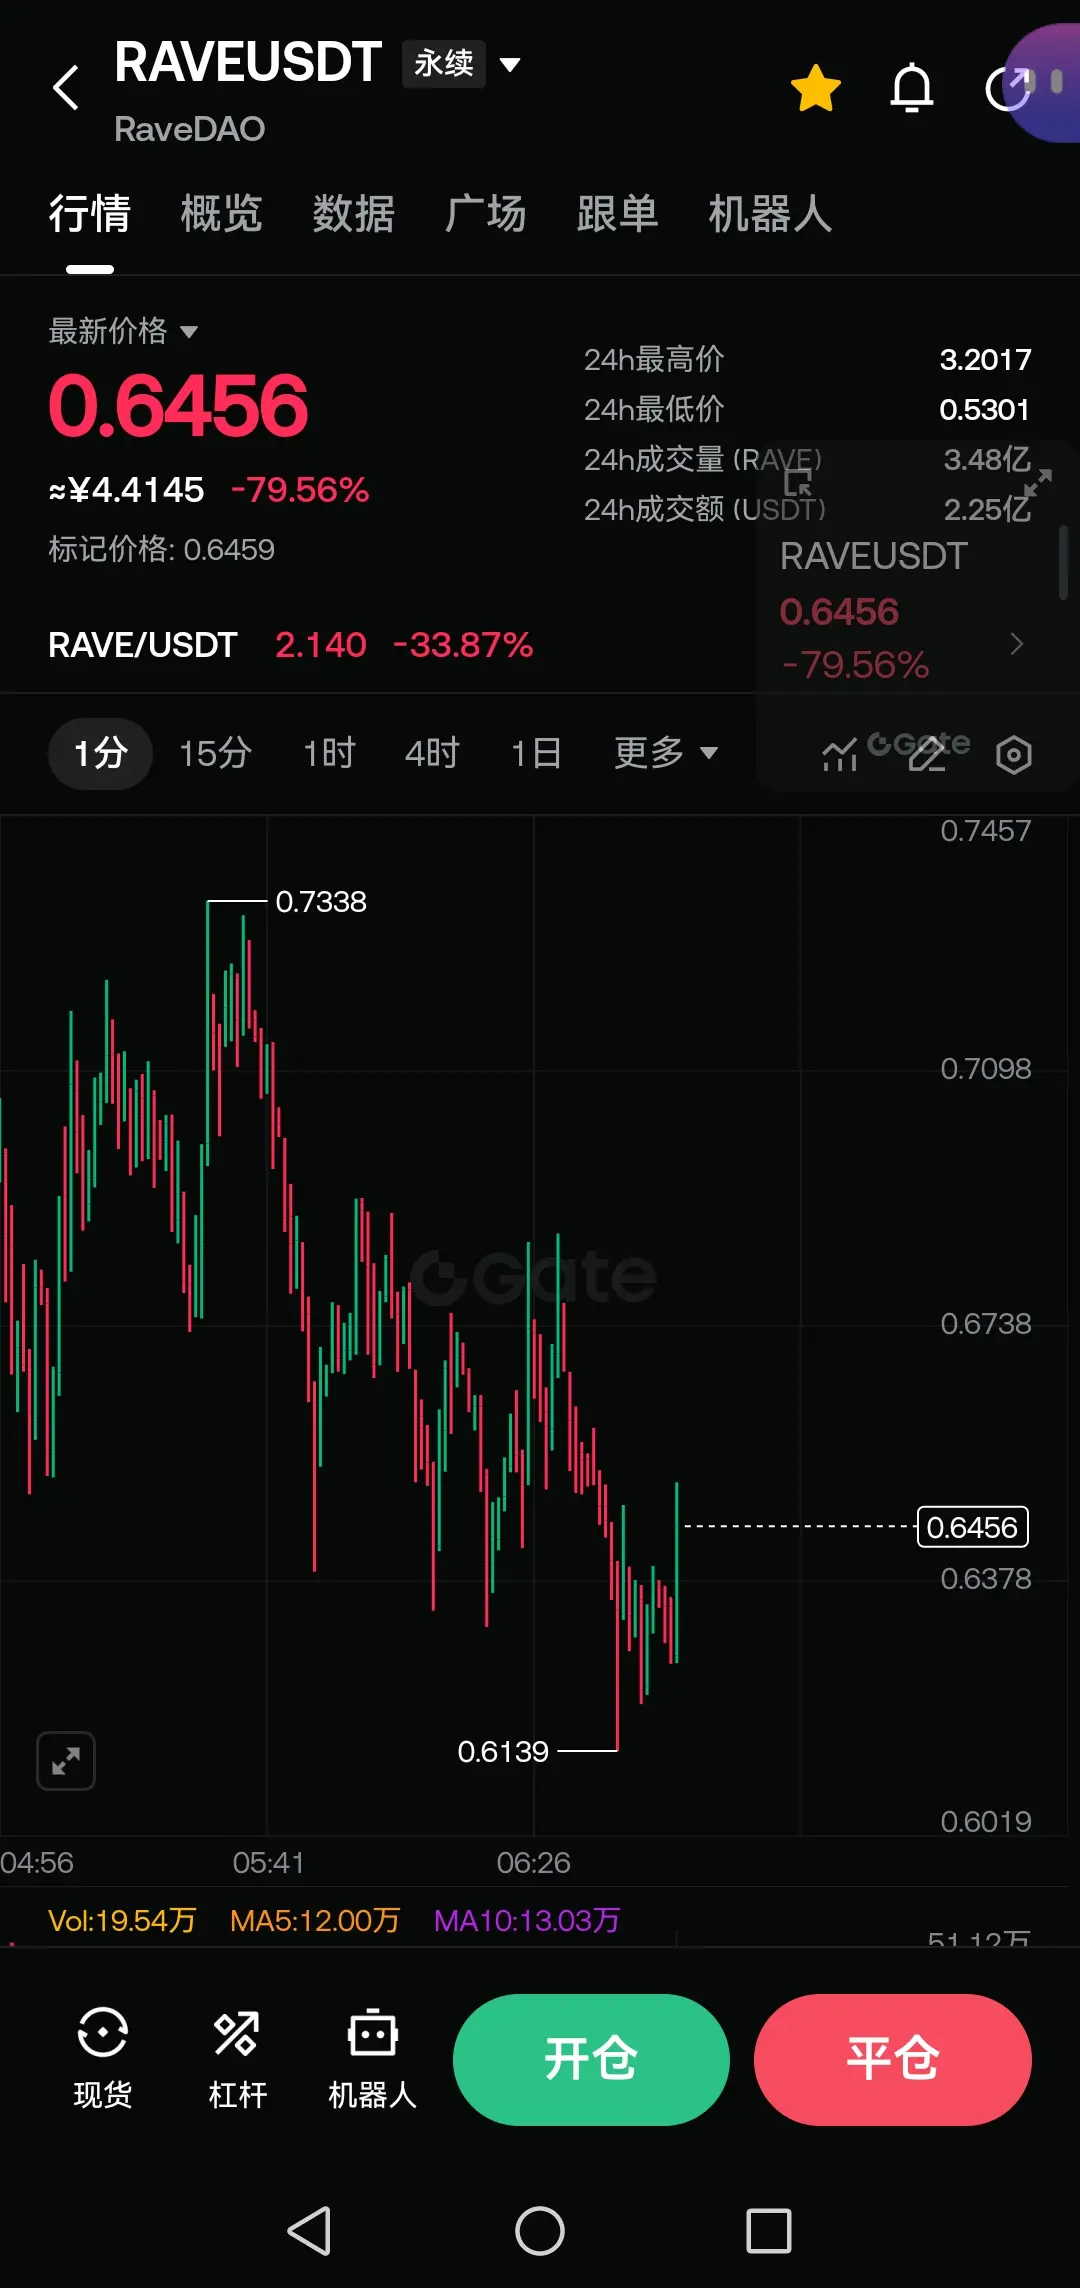1080x2288 pixels.
Task: Open the 永续 contract type dropdown
Action: pos(461,64)
